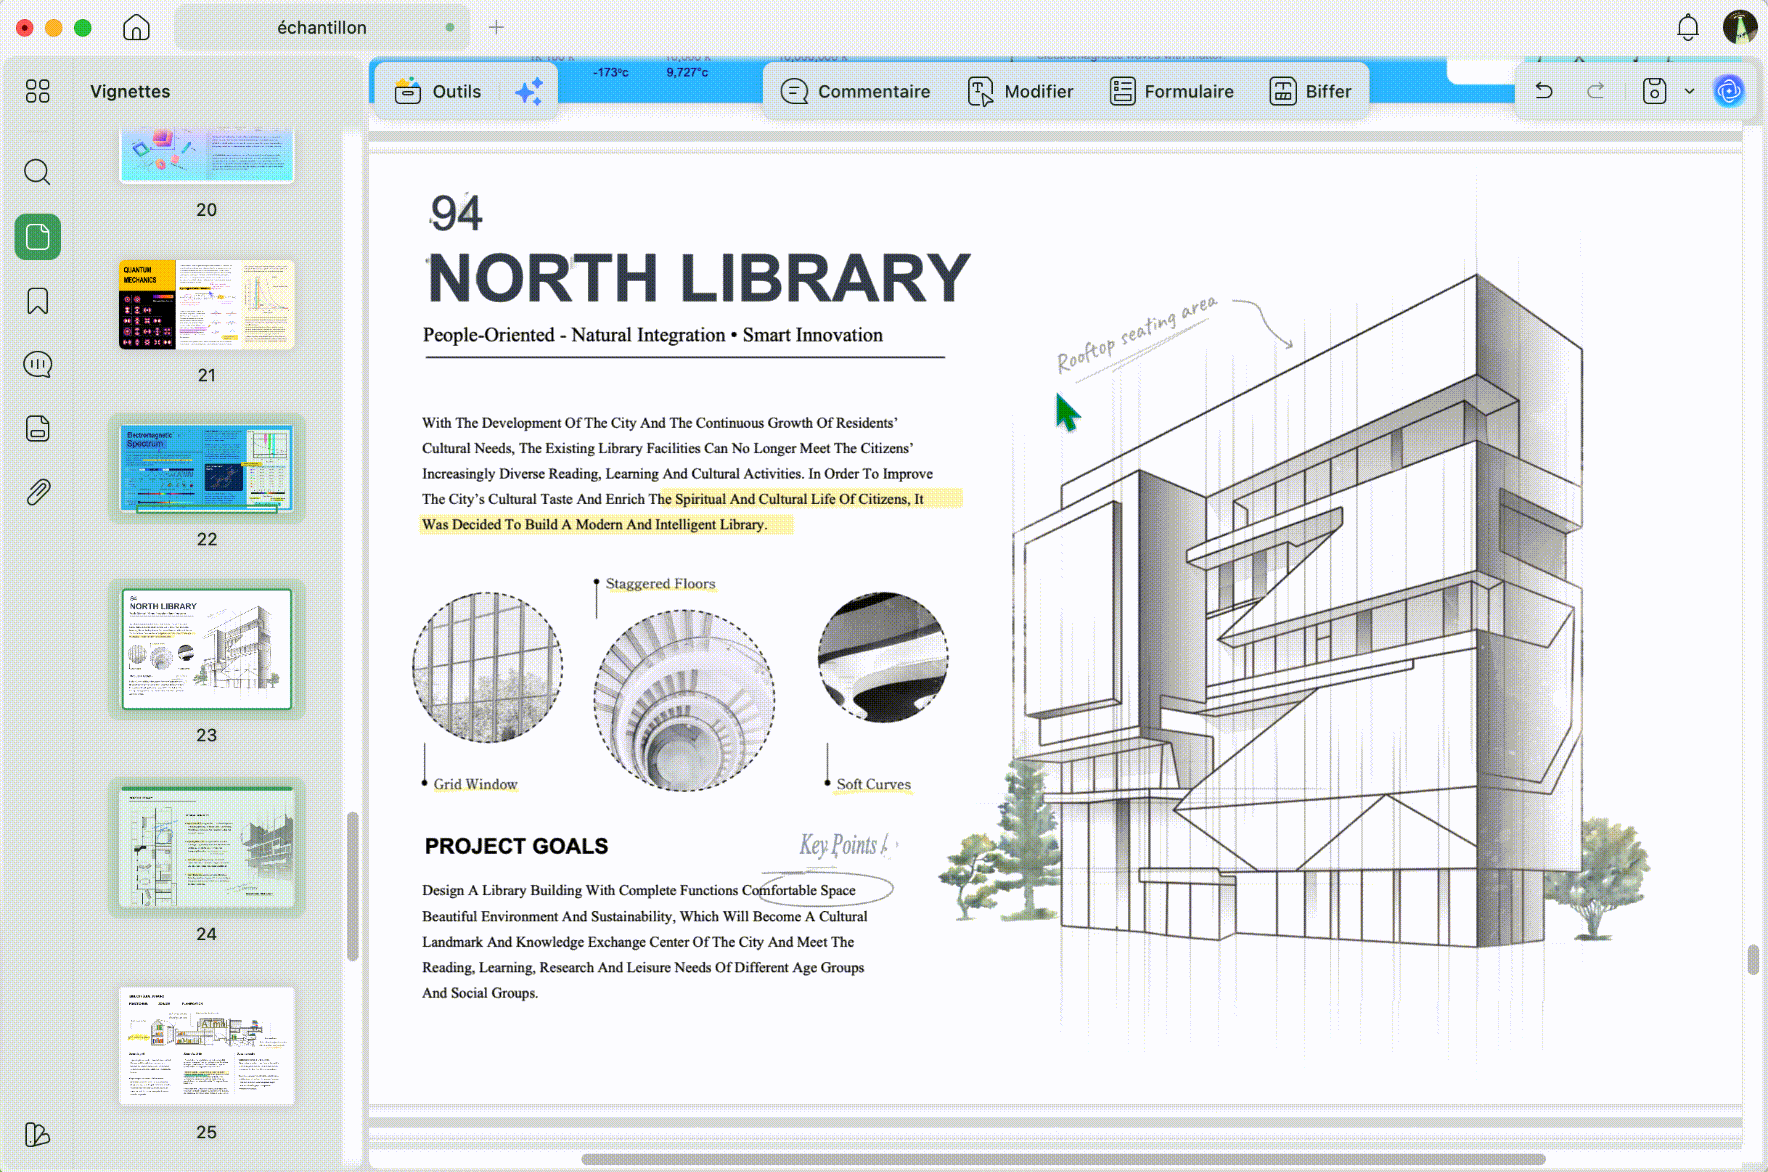Screen dimensions: 1768x1172
Task: Add a new tab with plus
Action: point(496,27)
